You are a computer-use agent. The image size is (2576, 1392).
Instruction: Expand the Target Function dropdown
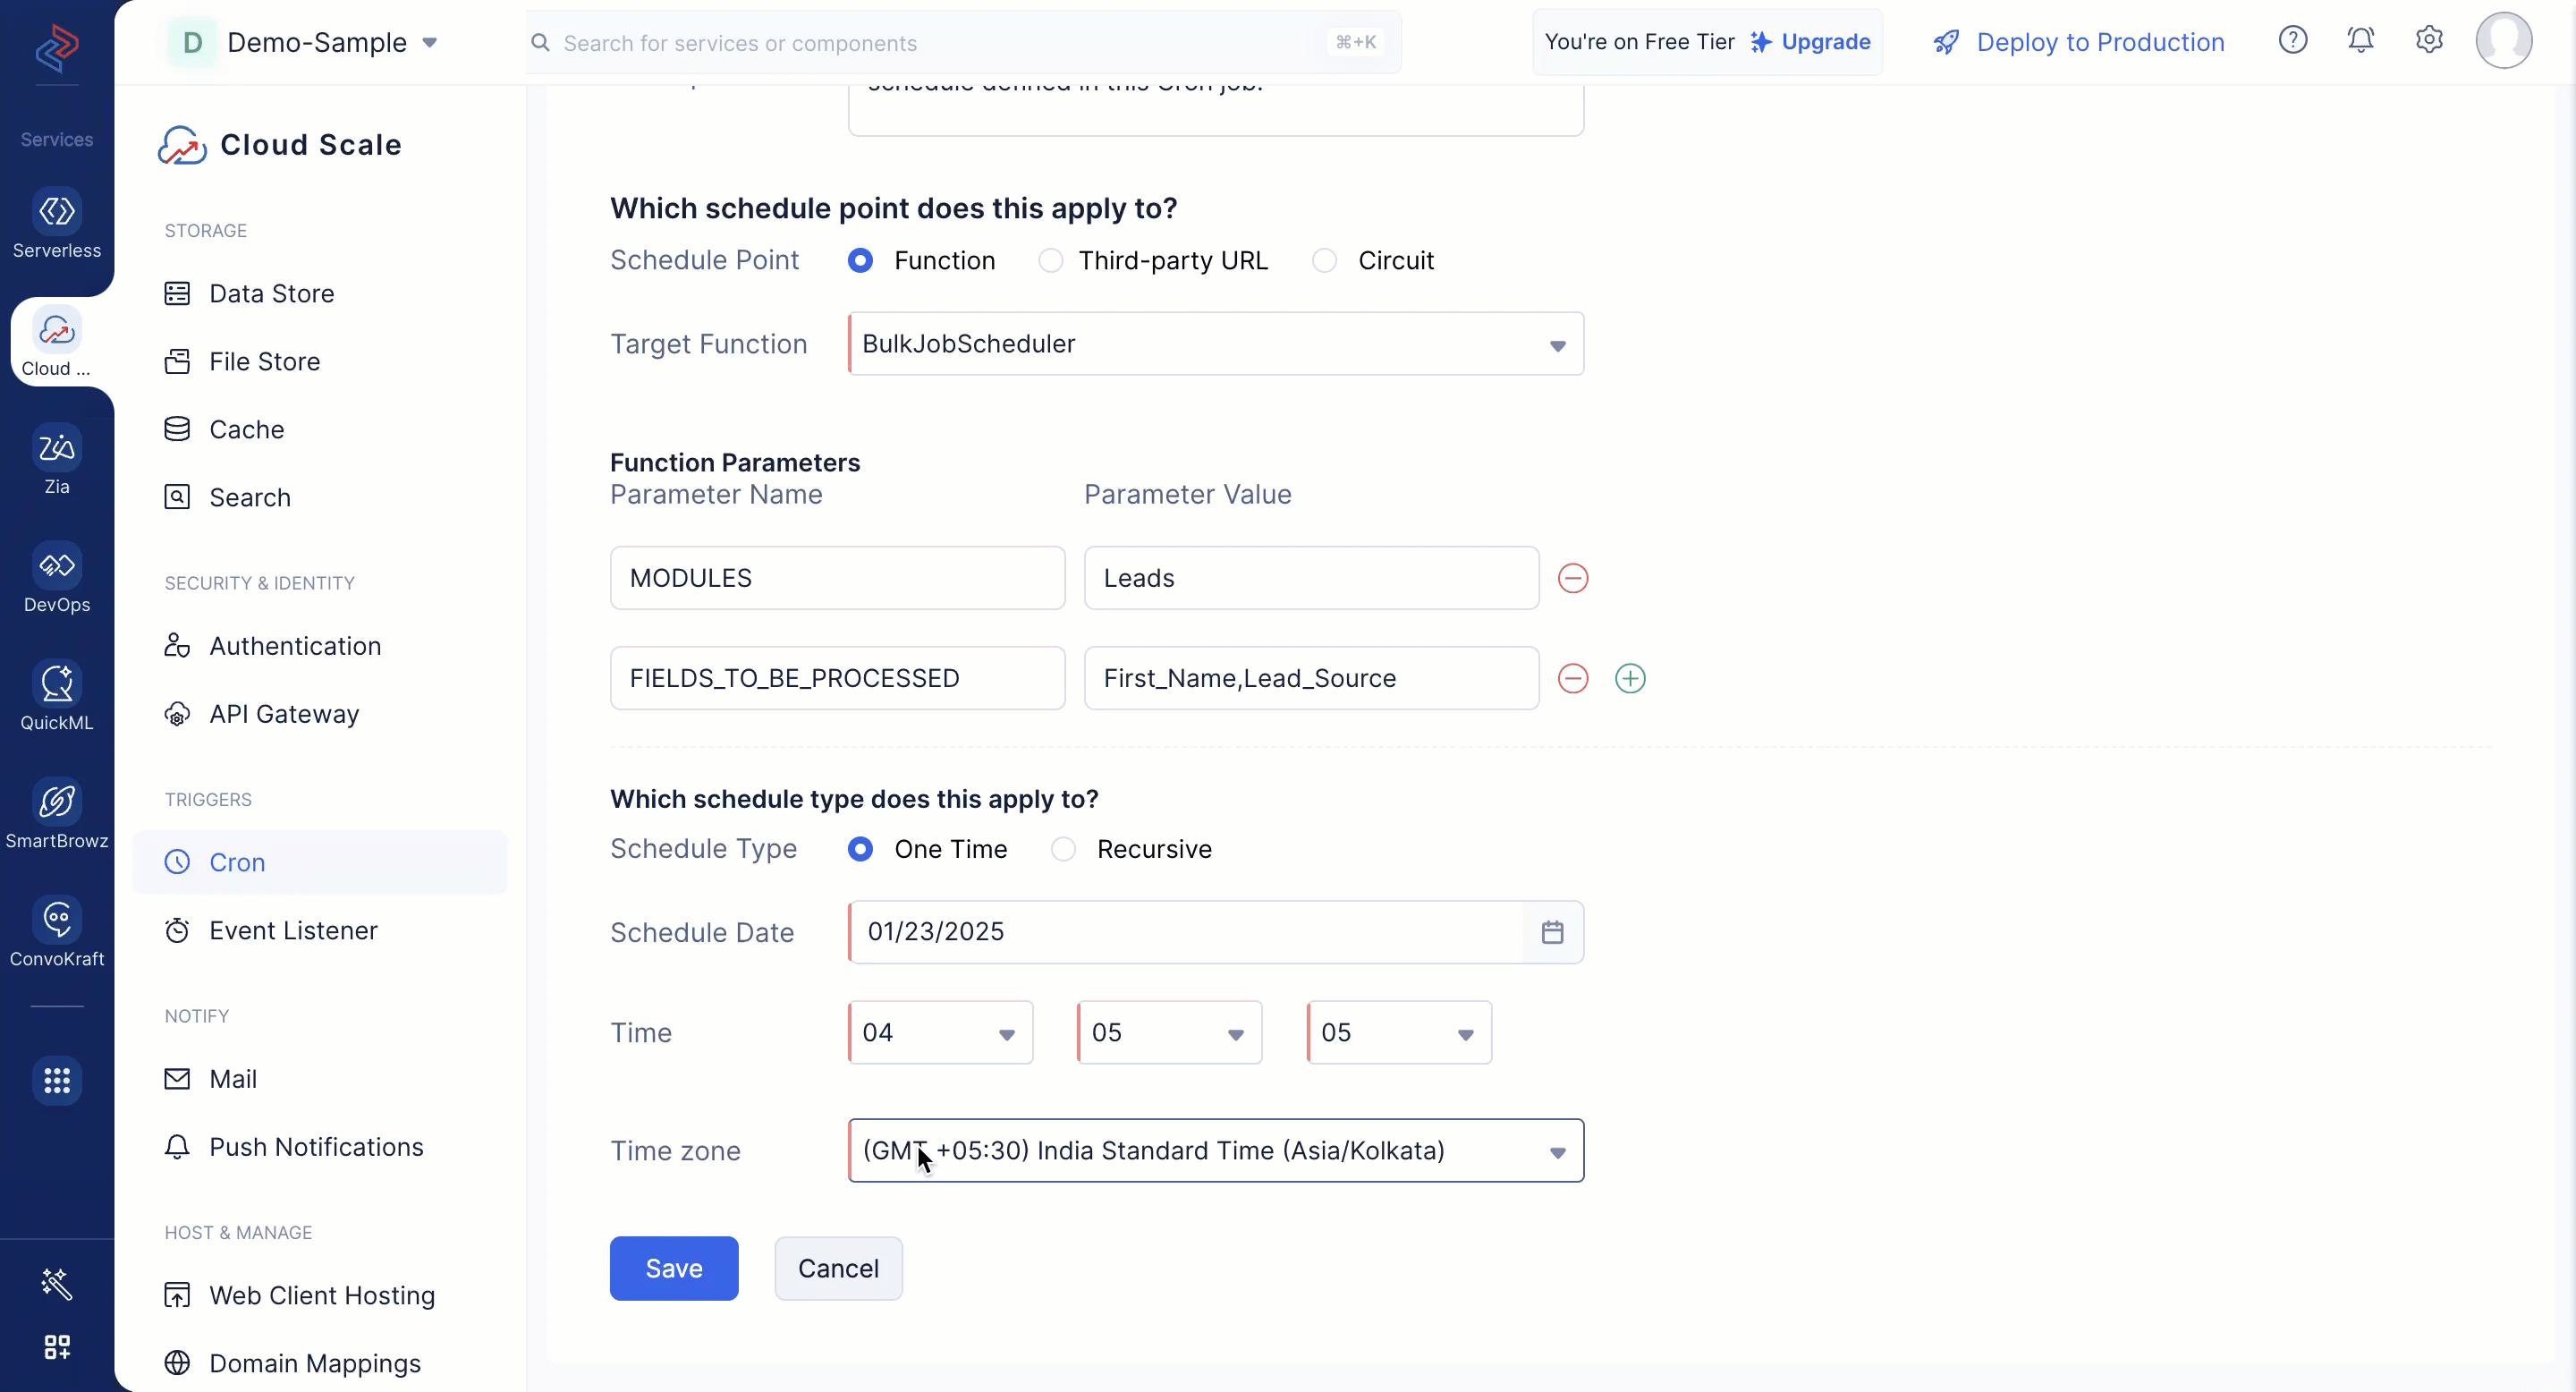1557,345
